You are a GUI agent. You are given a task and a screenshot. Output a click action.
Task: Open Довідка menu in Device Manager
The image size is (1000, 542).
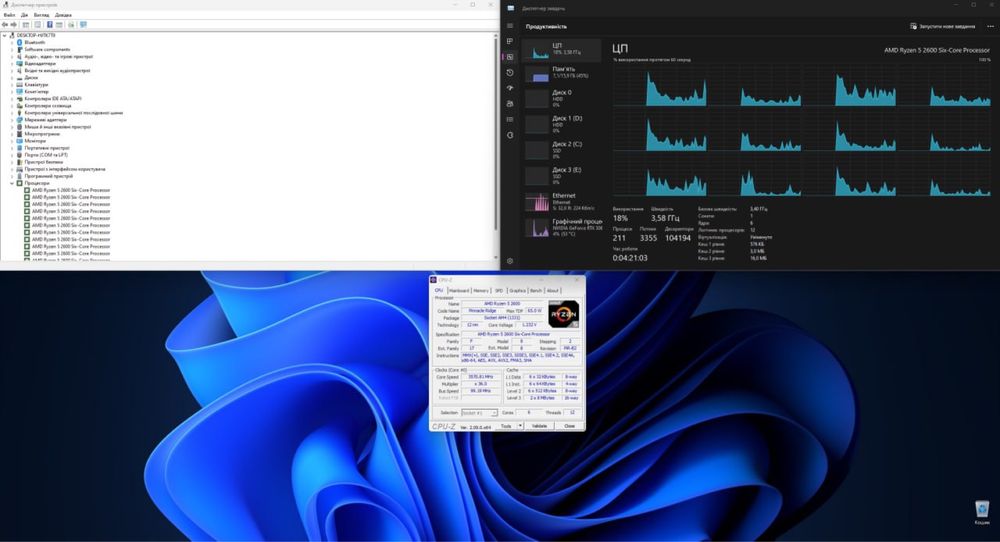click(63, 15)
